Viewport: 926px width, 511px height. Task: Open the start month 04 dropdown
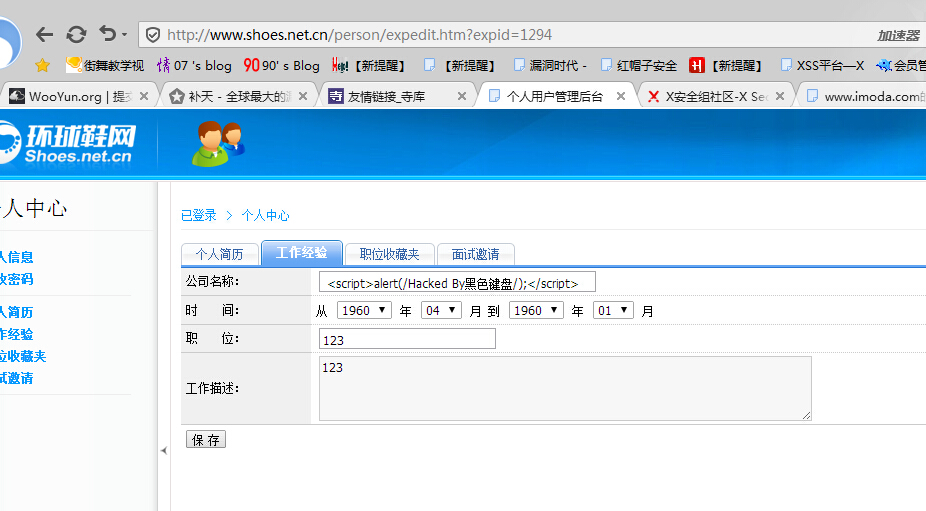(x=441, y=311)
